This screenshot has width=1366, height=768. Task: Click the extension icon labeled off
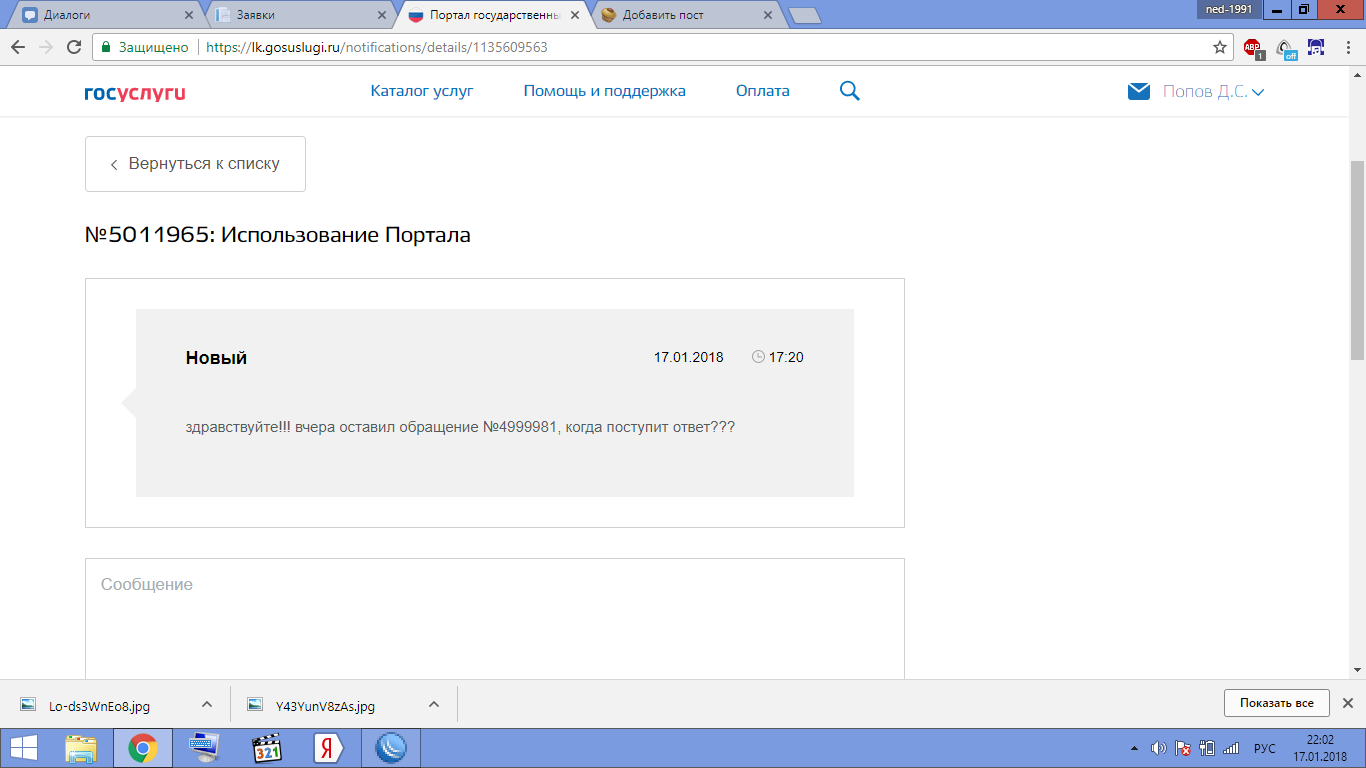pos(1286,47)
